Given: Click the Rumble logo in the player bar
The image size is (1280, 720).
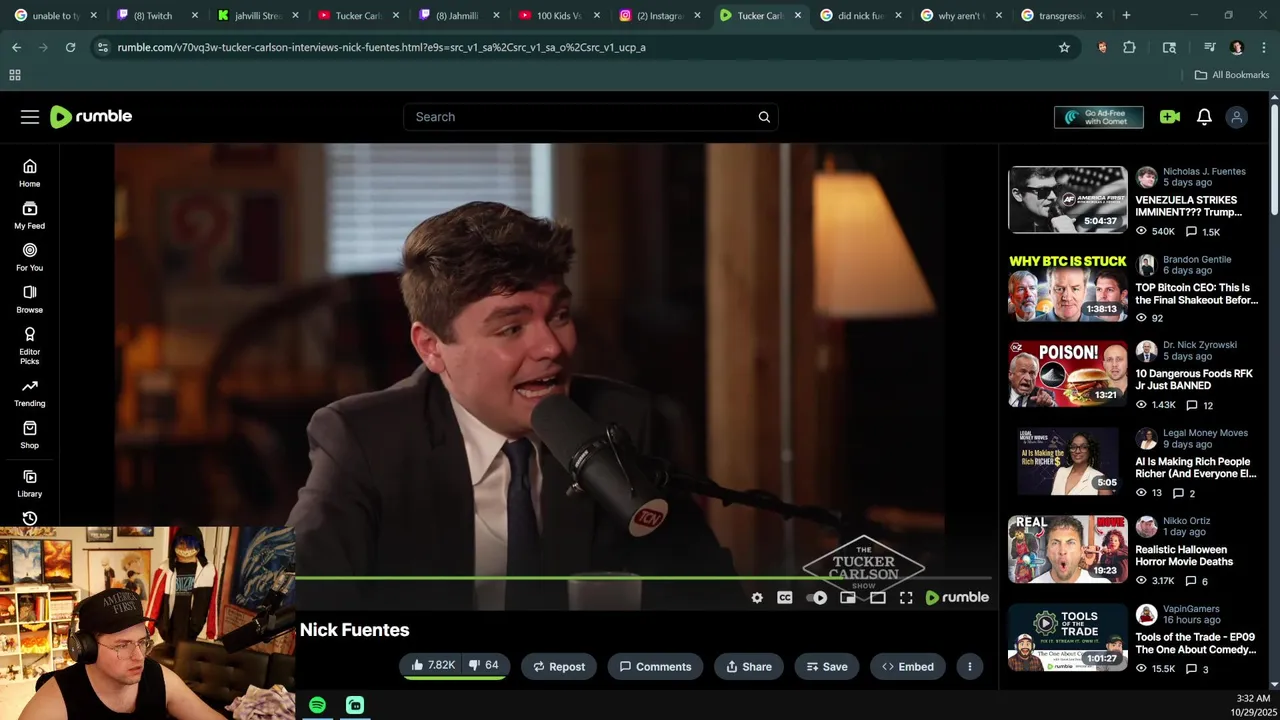Looking at the screenshot, I should pos(957,598).
